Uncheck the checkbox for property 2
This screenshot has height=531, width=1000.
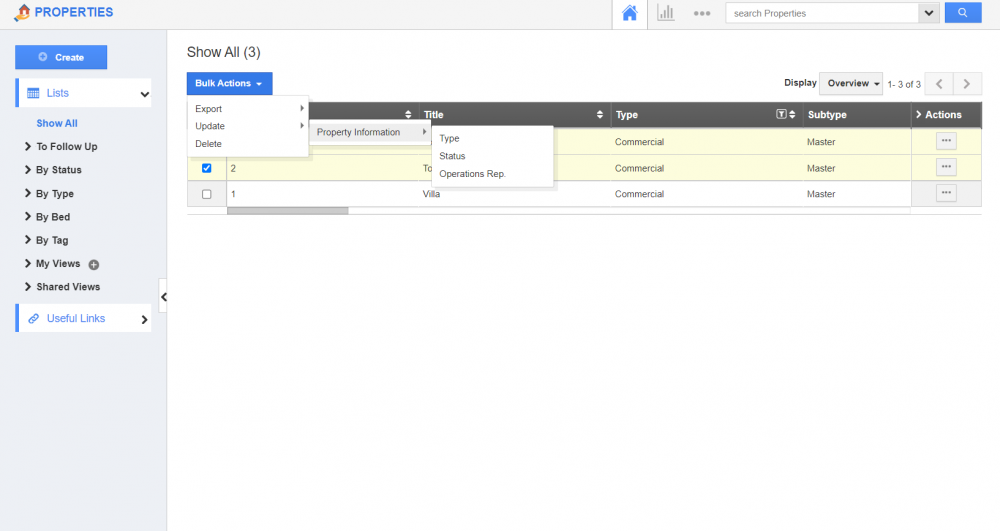coord(207,168)
